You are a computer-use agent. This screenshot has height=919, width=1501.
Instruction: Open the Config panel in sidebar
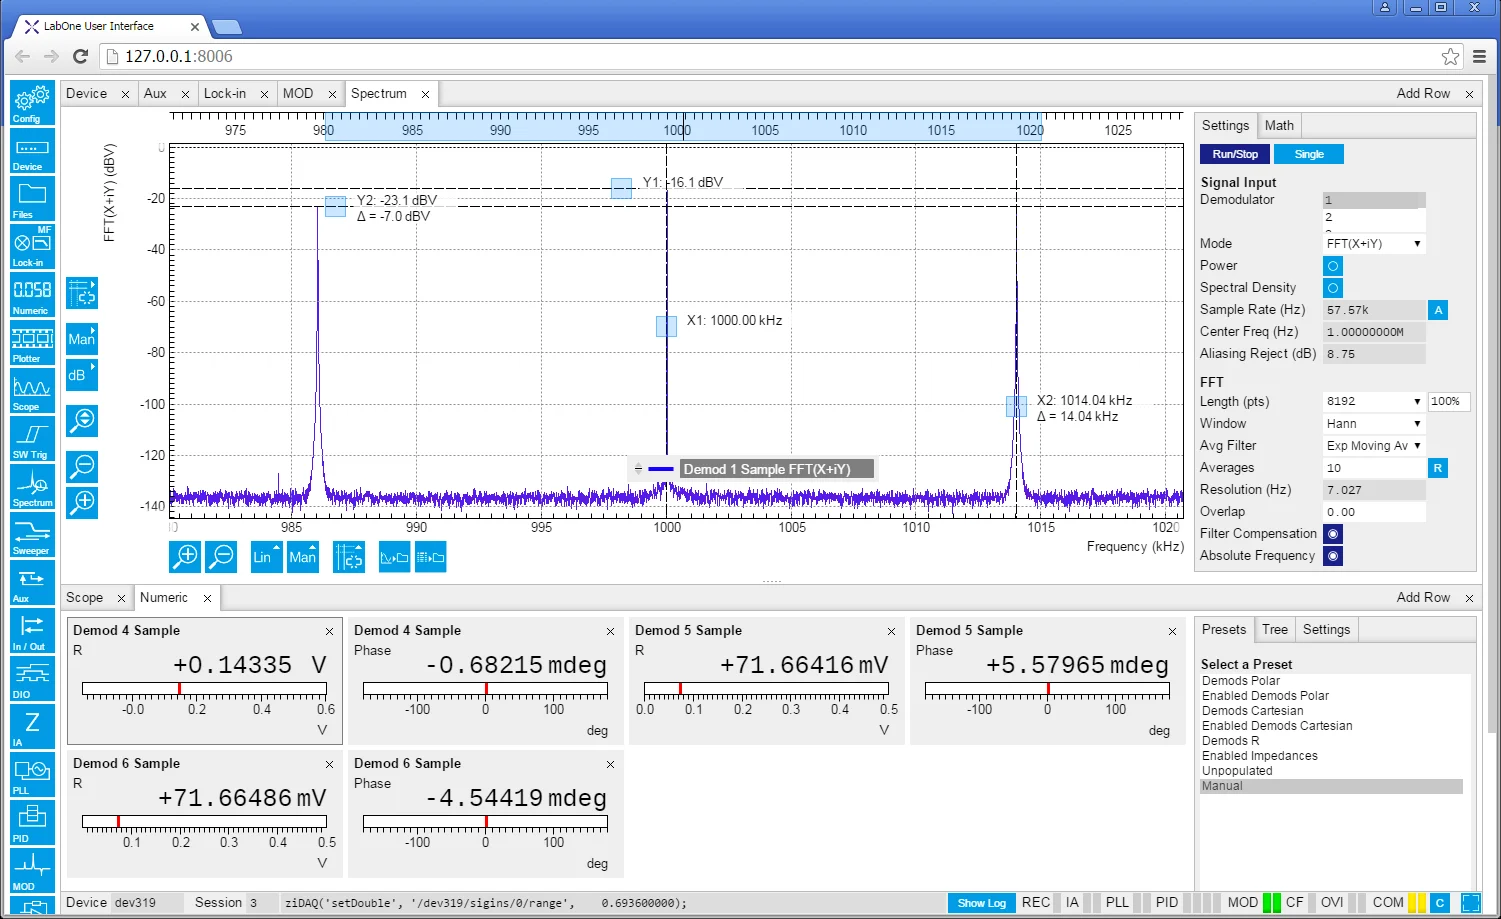pyautogui.click(x=32, y=103)
